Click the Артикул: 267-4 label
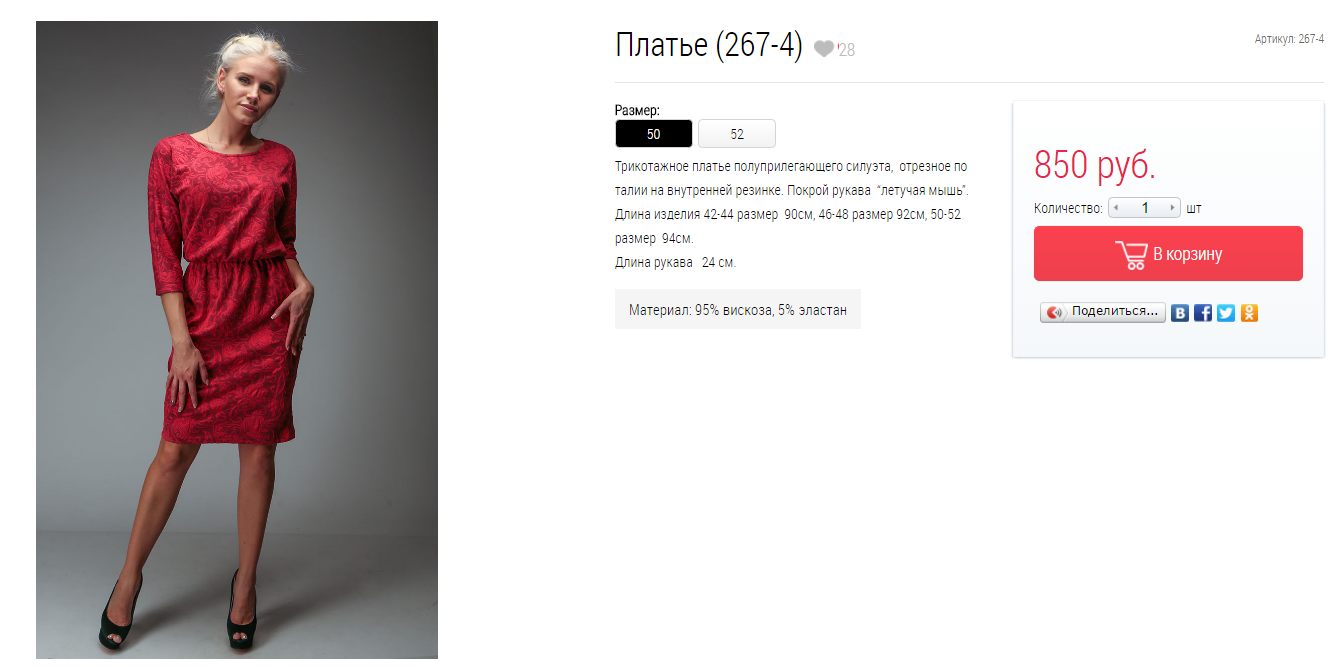1332x667 pixels. [x=1289, y=39]
